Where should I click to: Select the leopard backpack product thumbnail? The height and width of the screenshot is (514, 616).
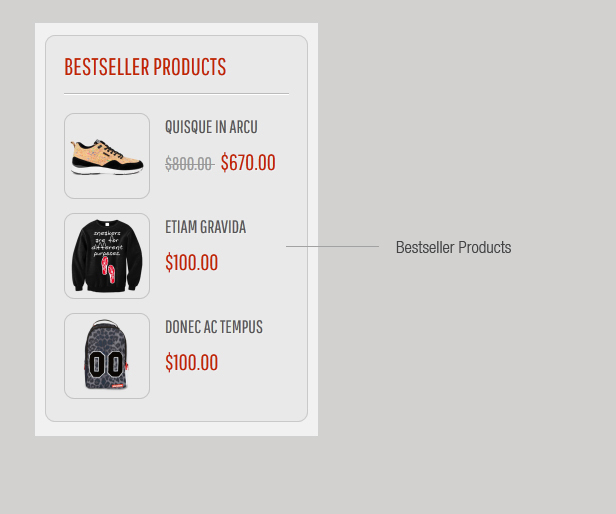(107, 356)
